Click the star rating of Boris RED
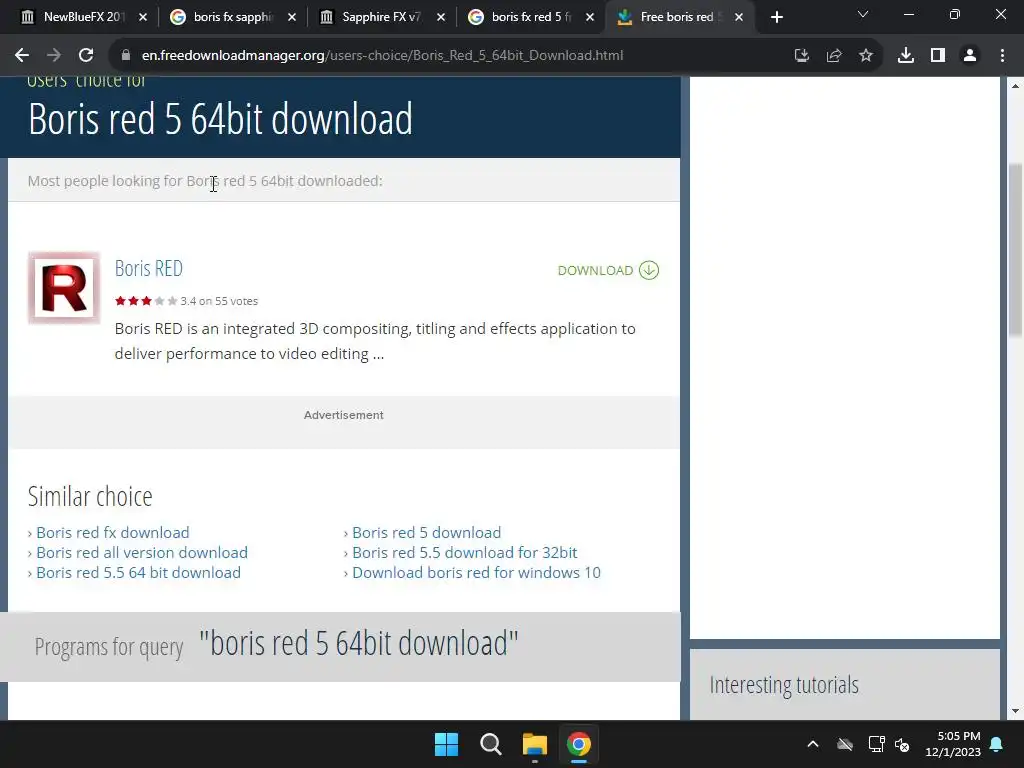The height and width of the screenshot is (768, 1024). click(146, 301)
